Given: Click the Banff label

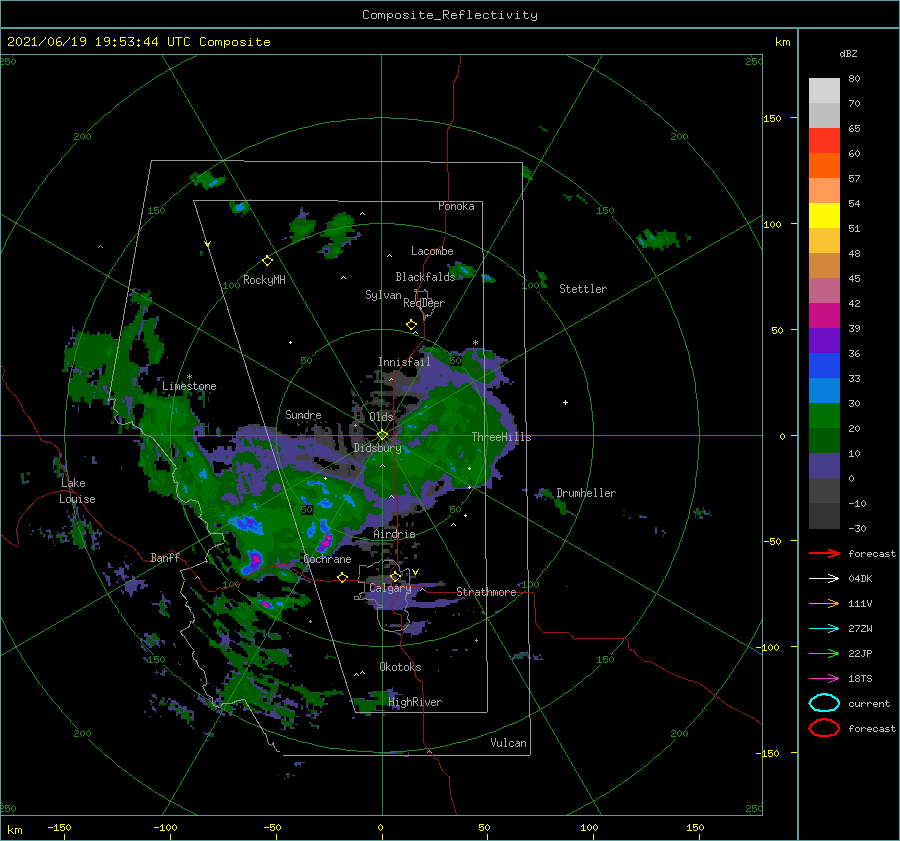Looking at the screenshot, I should point(165,557).
